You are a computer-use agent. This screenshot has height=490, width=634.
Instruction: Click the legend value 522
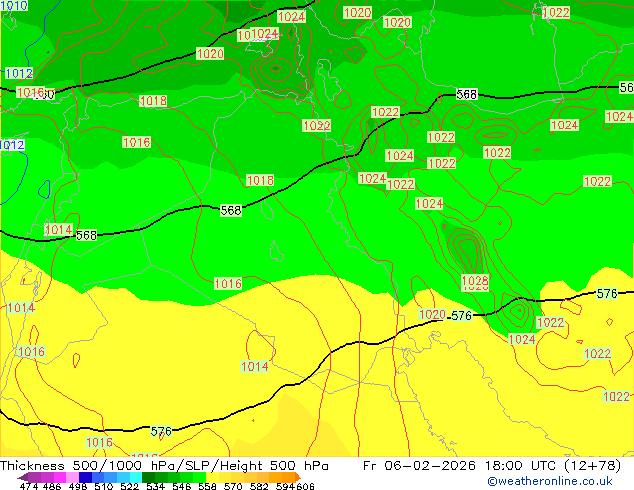click(129, 486)
